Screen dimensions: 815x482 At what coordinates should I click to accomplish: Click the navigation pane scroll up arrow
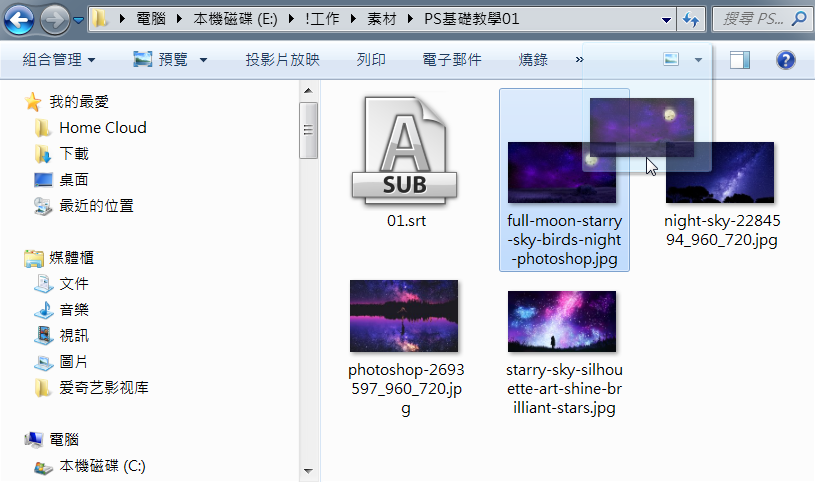point(308,91)
